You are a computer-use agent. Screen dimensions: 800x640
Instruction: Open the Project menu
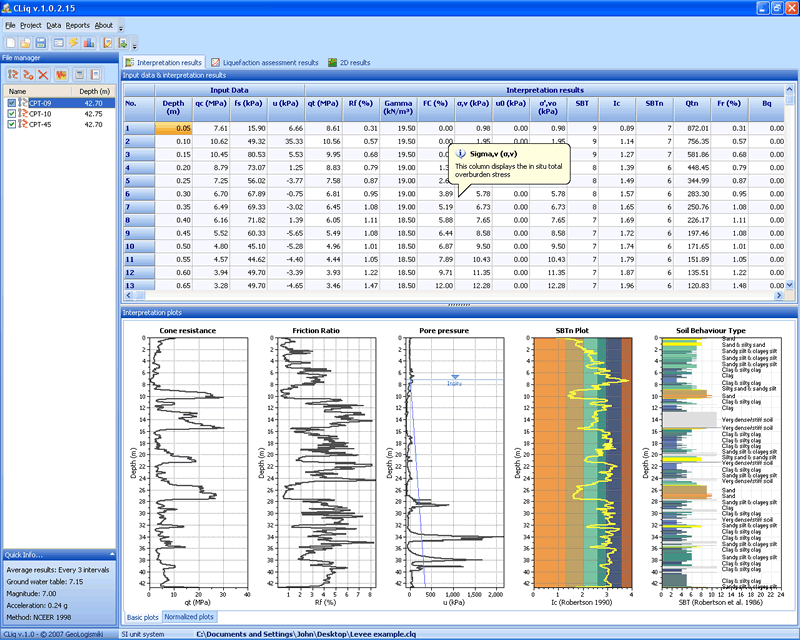[x=31, y=25]
